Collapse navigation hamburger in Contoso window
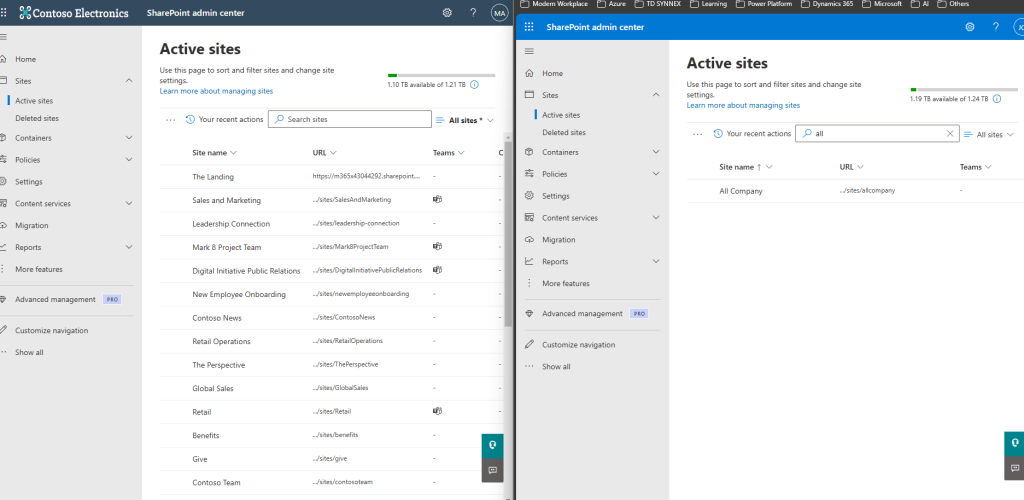The image size is (1024, 500). click(x=3, y=37)
